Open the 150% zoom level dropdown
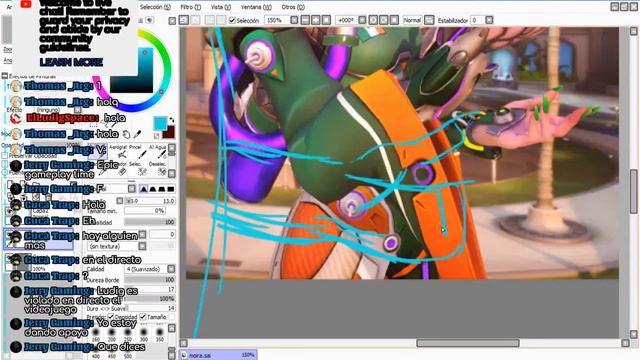The image size is (640, 360). coord(294,20)
